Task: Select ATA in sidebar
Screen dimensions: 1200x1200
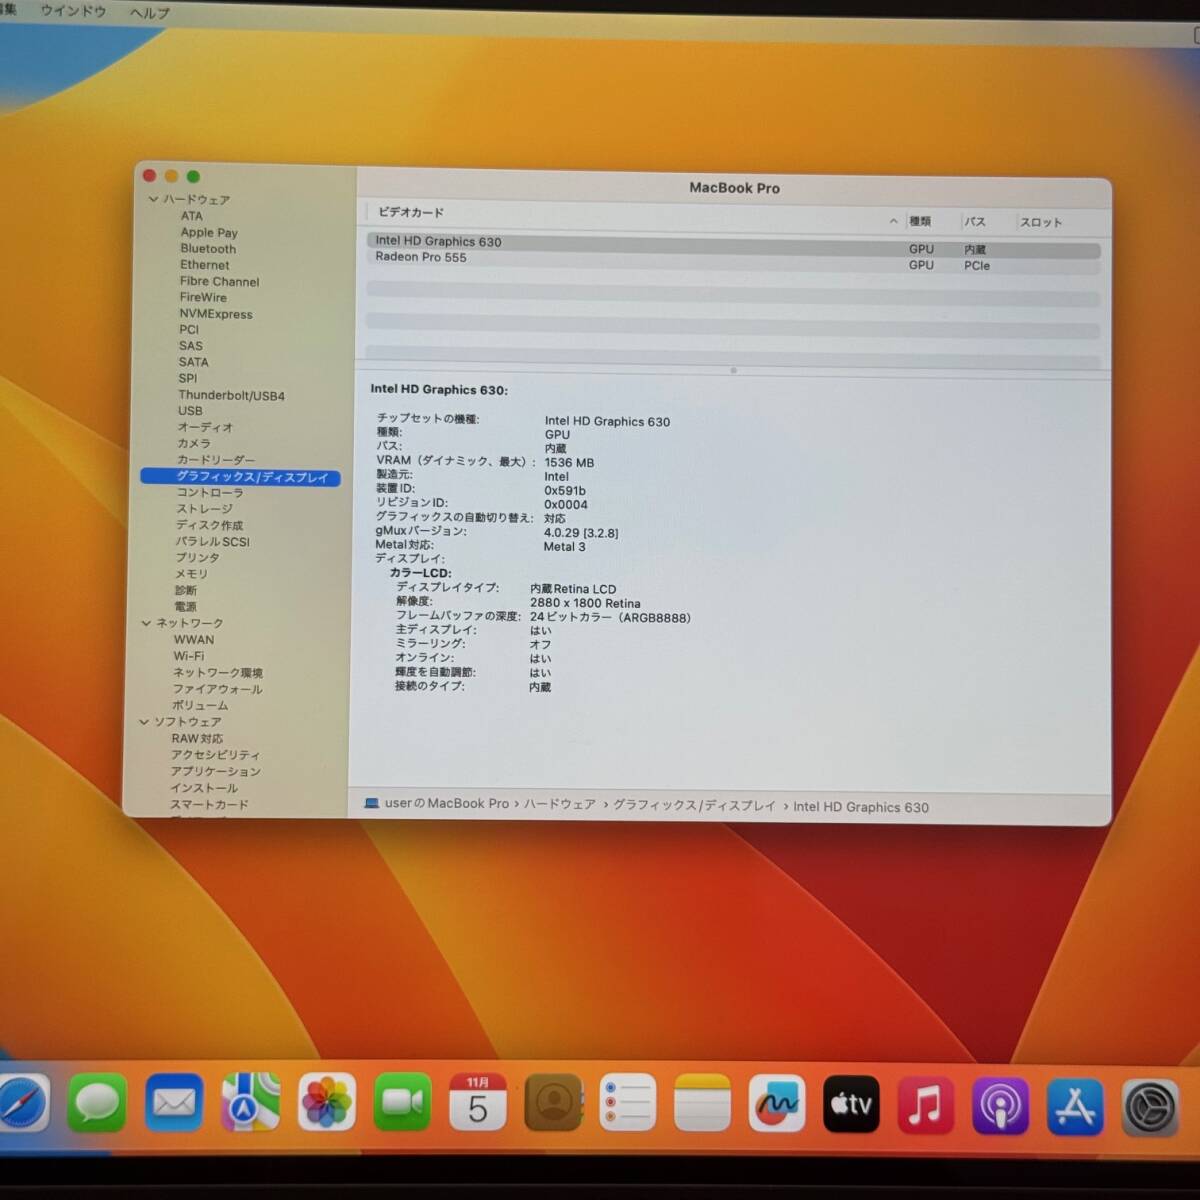Action: 191,216
